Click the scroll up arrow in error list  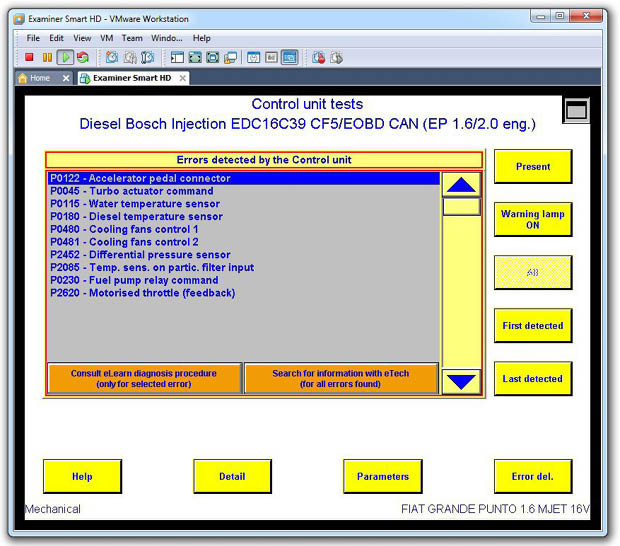(461, 184)
